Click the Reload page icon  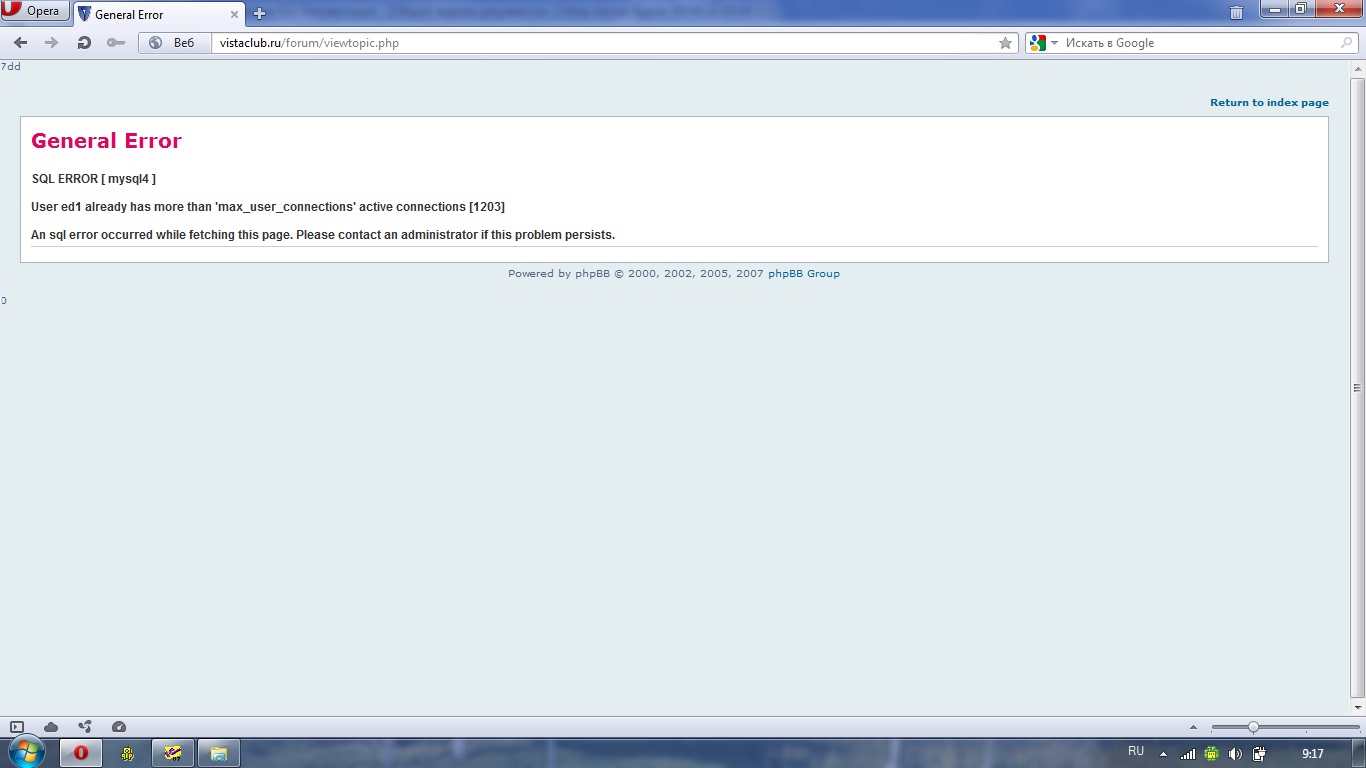[84, 43]
